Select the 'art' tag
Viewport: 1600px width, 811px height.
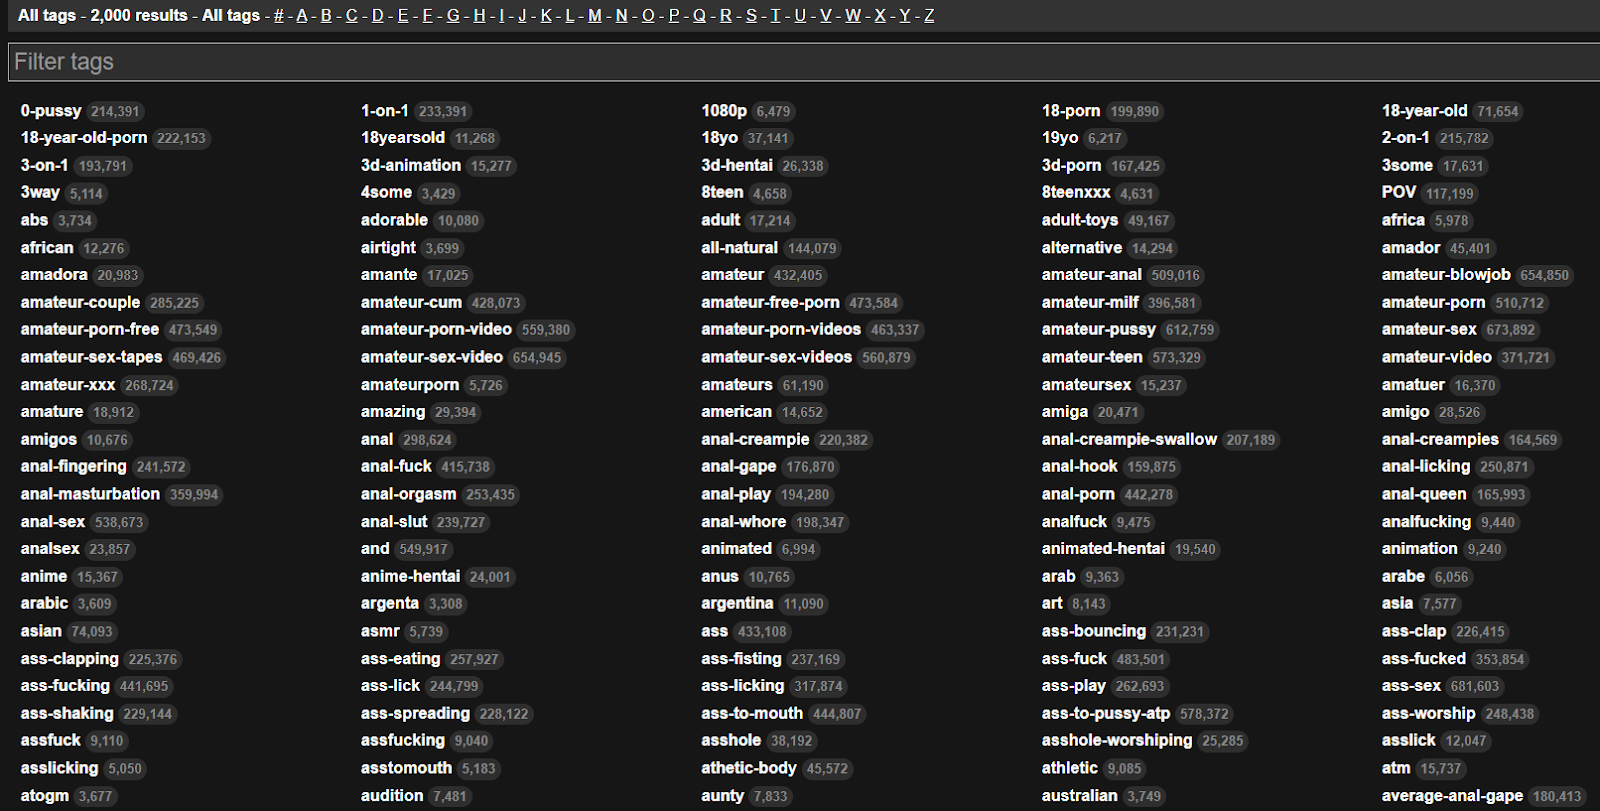click(1052, 604)
